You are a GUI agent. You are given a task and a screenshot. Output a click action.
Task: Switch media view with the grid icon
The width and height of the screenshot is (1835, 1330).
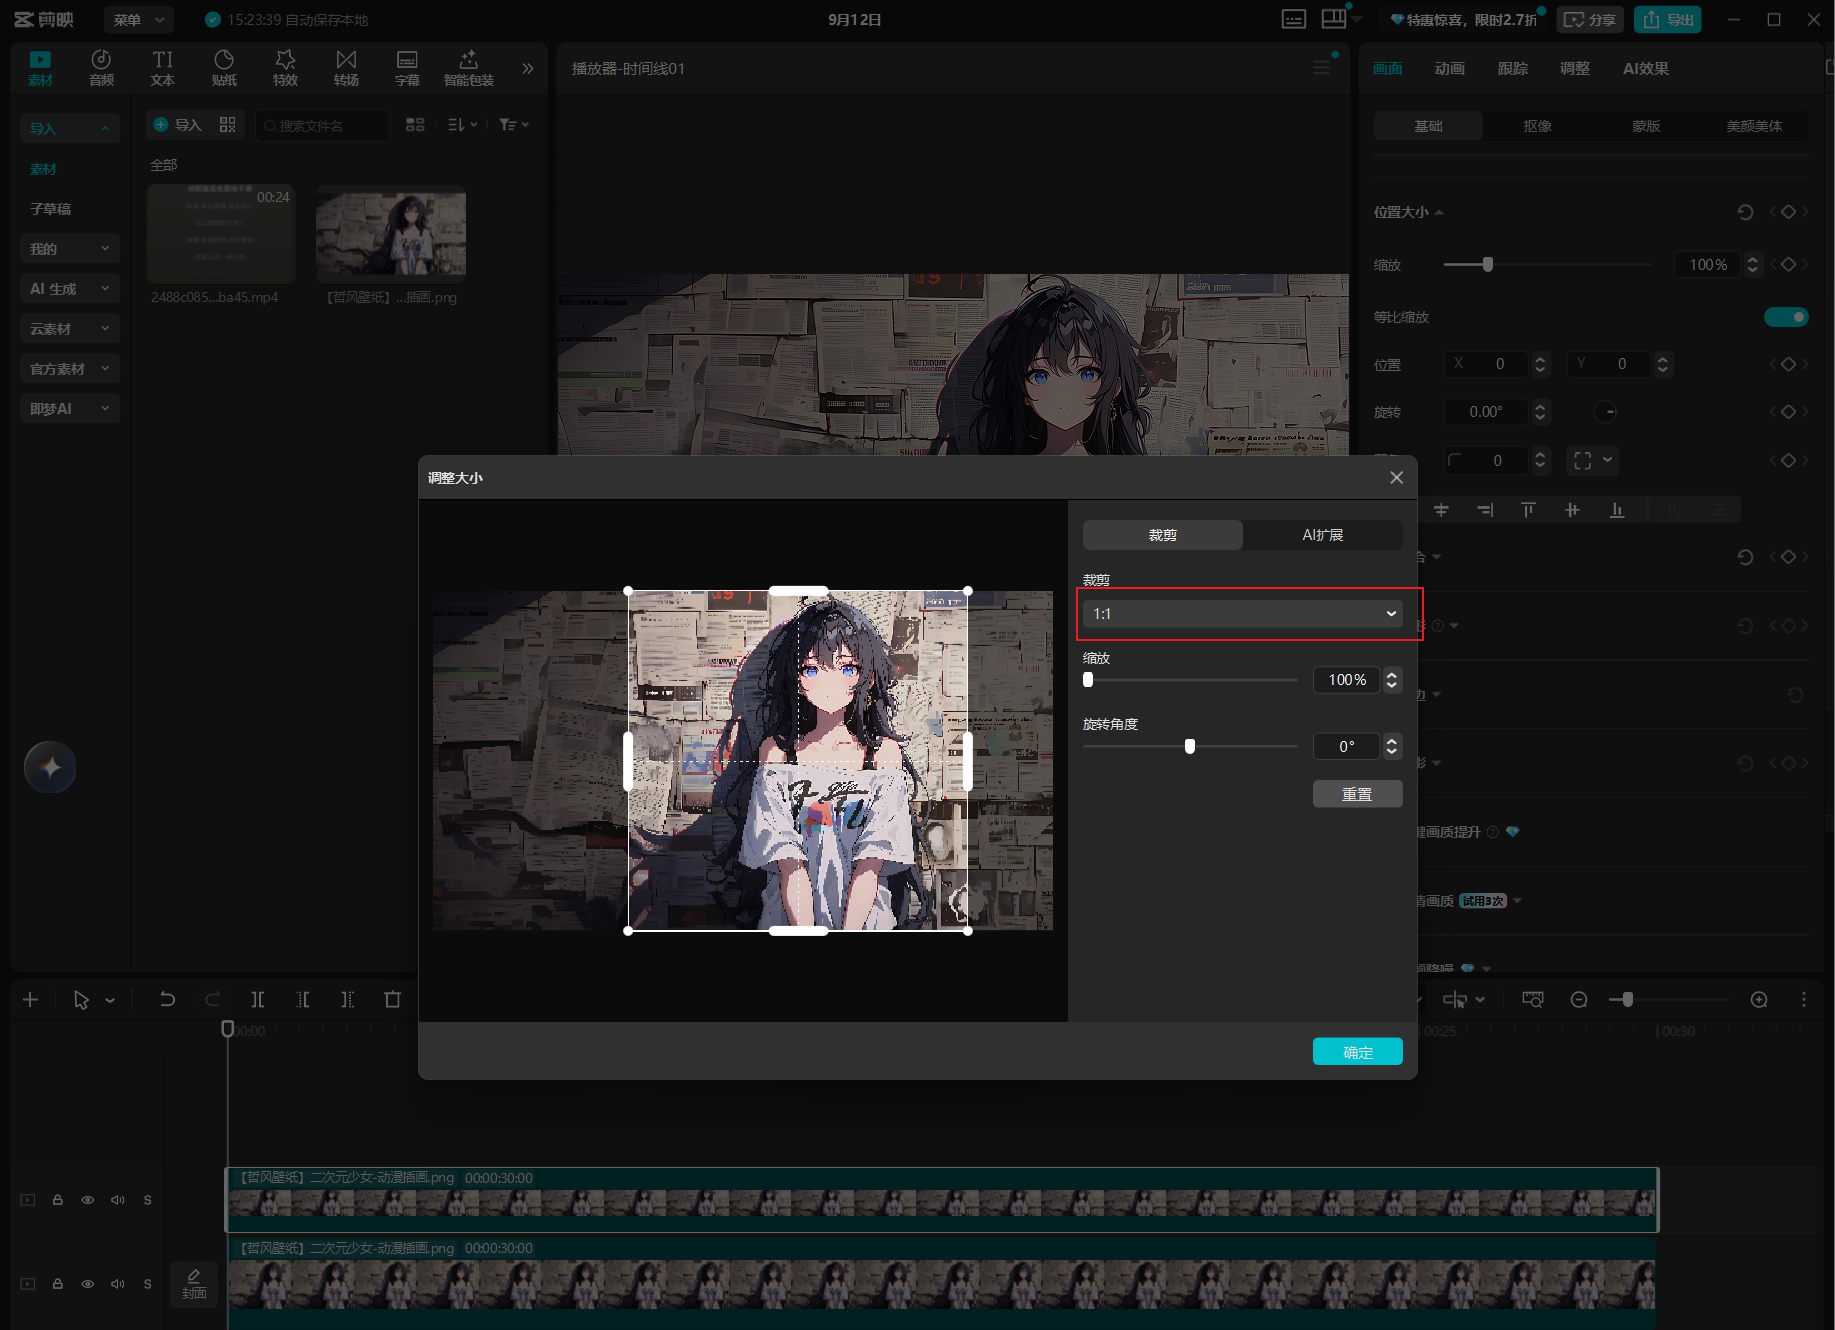(415, 124)
